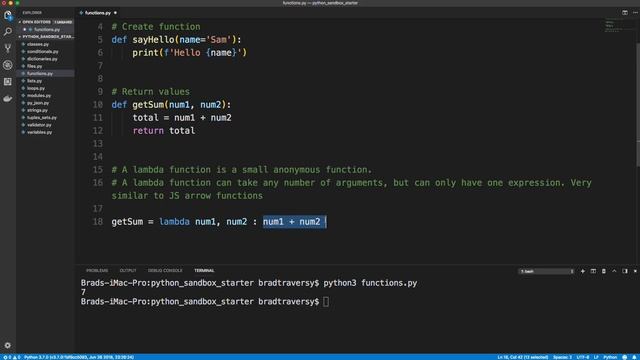Show errors and warnings count in status bar

11,357
